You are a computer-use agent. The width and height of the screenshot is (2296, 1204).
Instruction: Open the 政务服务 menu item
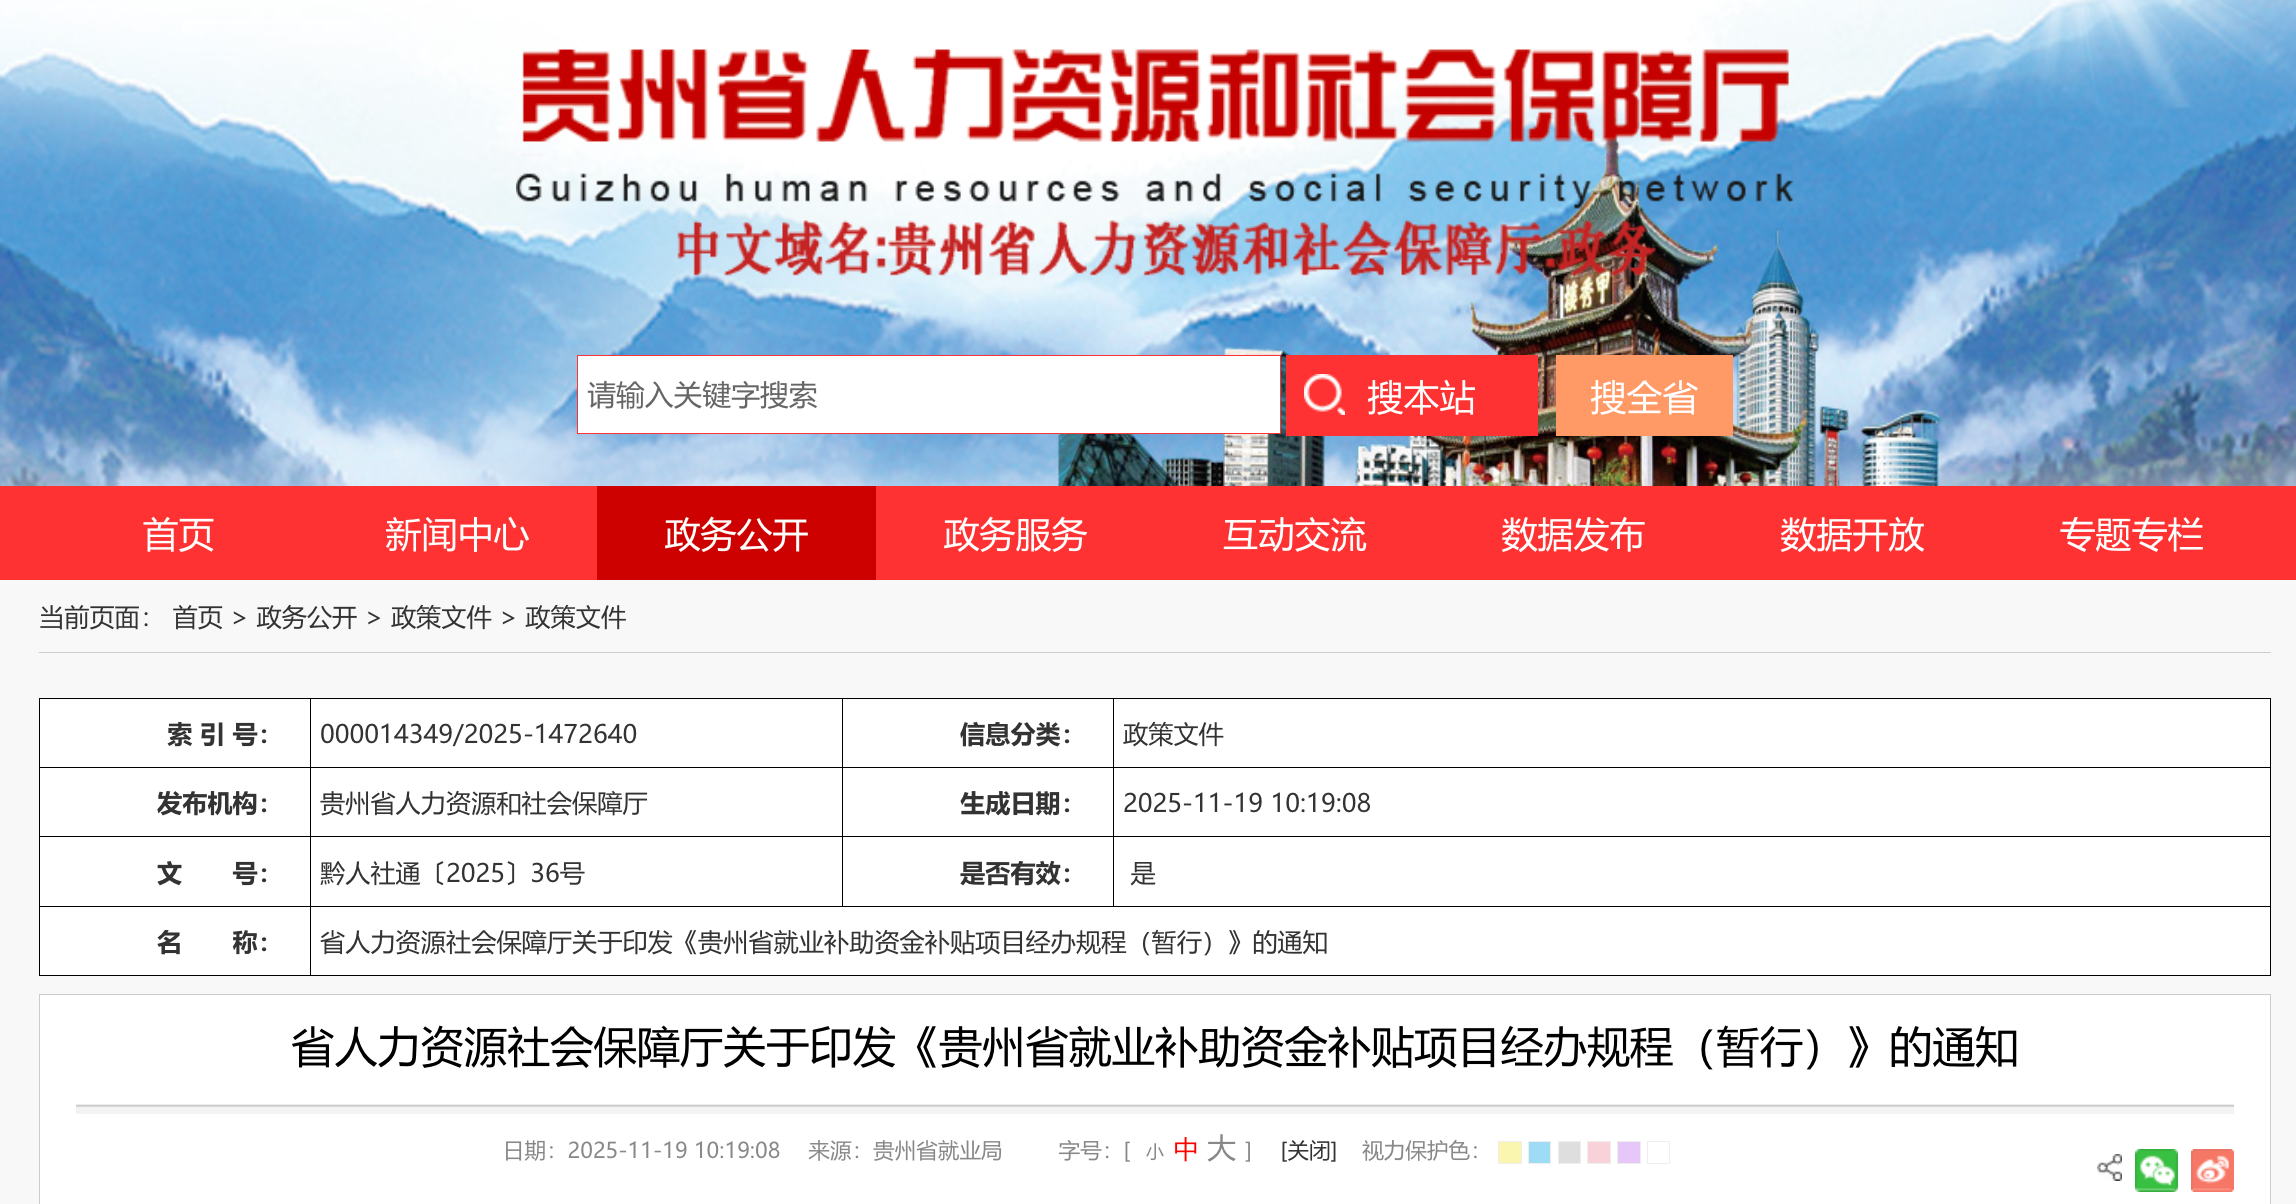coord(1015,534)
